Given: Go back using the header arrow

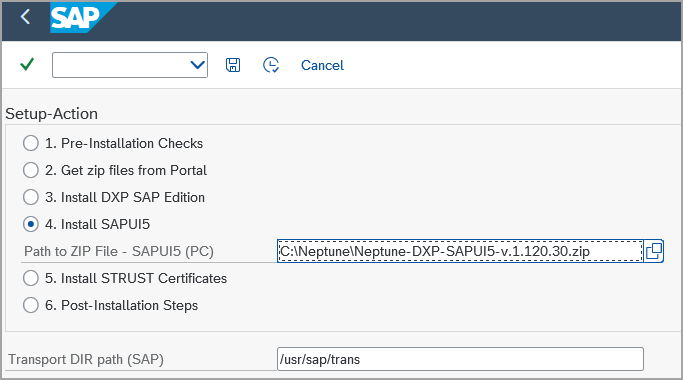Looking at the screenshot, I should 25,17.
